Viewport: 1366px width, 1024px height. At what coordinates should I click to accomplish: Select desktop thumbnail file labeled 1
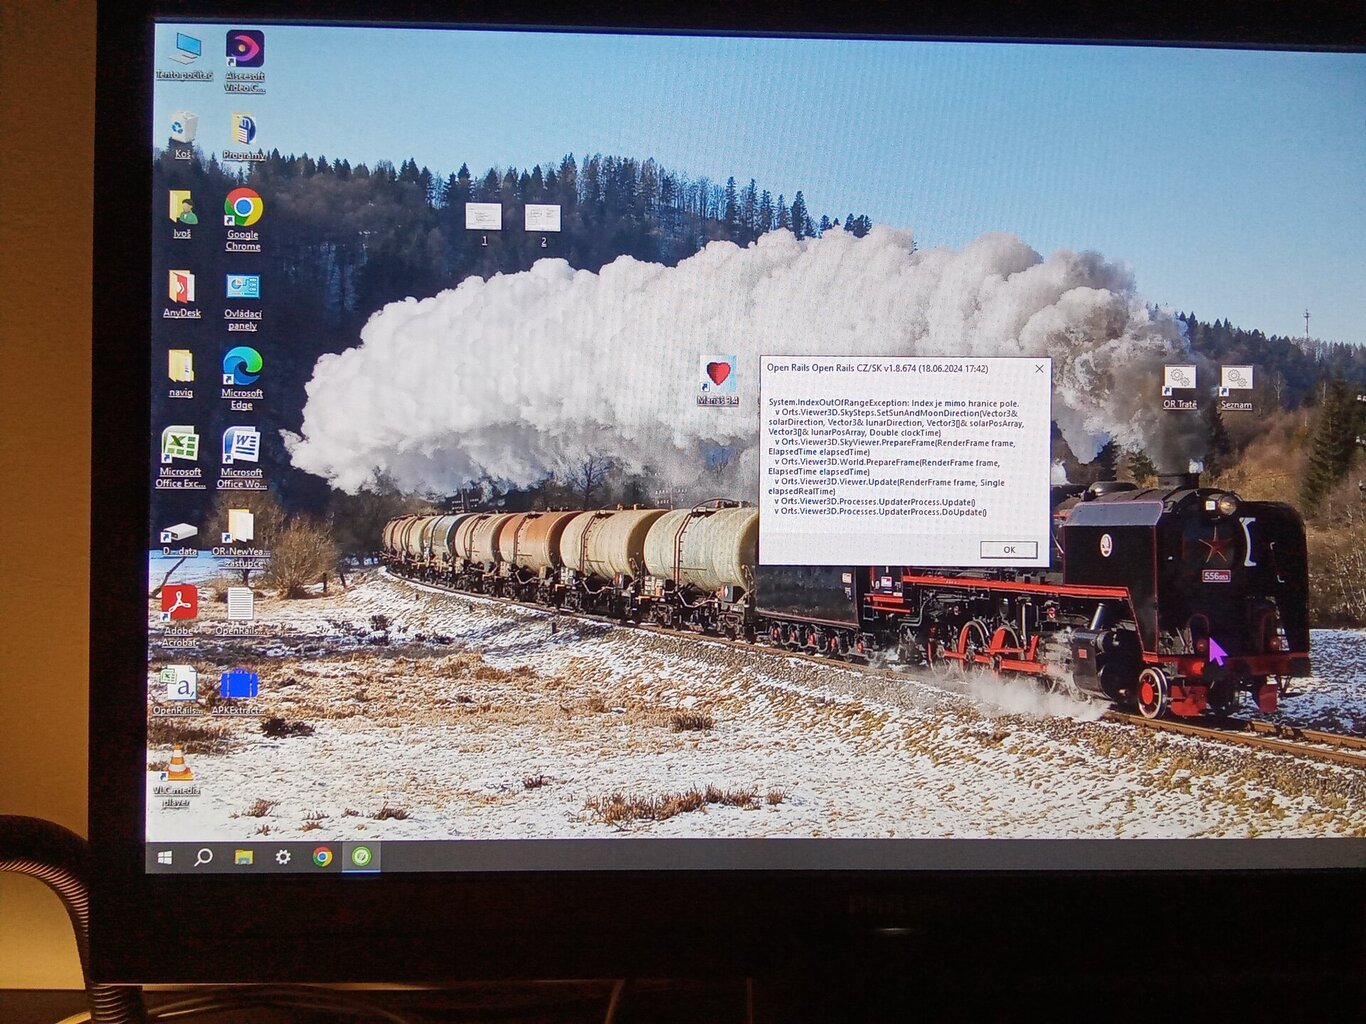pos(483,217)
